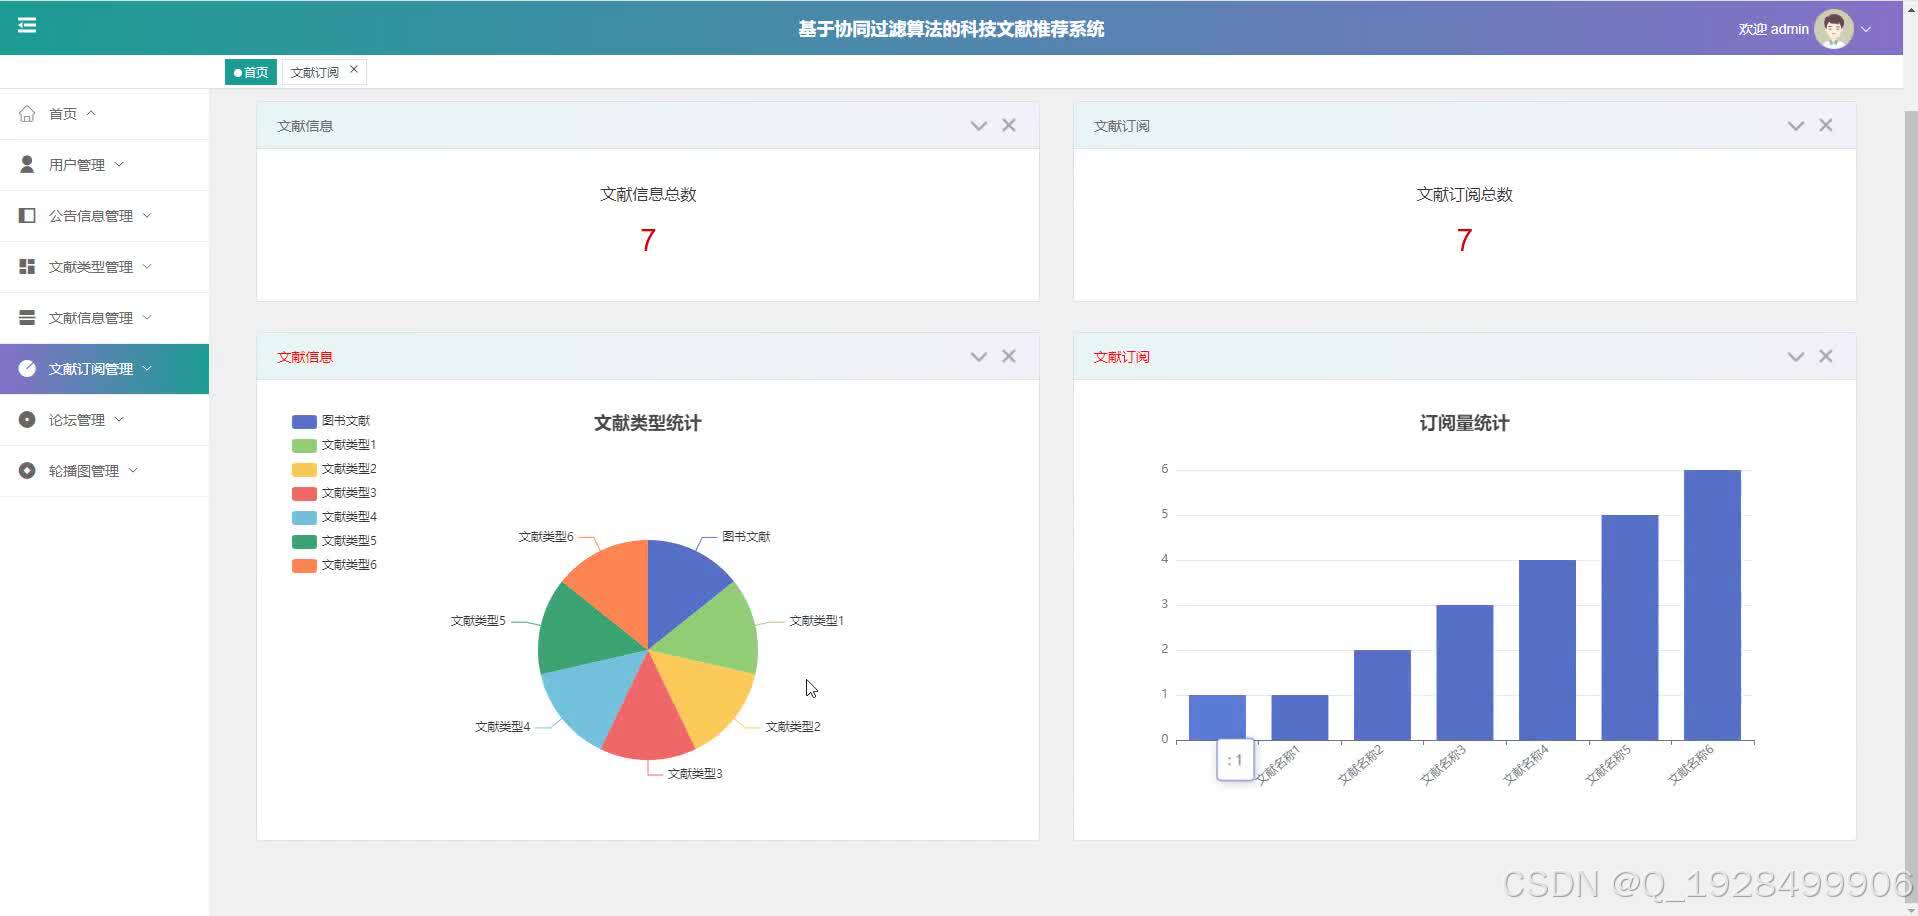The image size is (1918, 916).
Task: Click the 文献信息管理 list icon
Action: [27, 317]
